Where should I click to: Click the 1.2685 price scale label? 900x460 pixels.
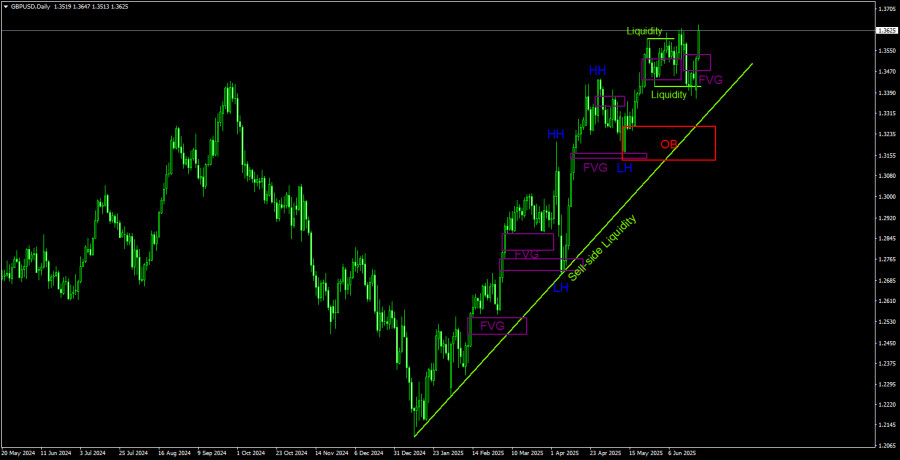[887, 281]
